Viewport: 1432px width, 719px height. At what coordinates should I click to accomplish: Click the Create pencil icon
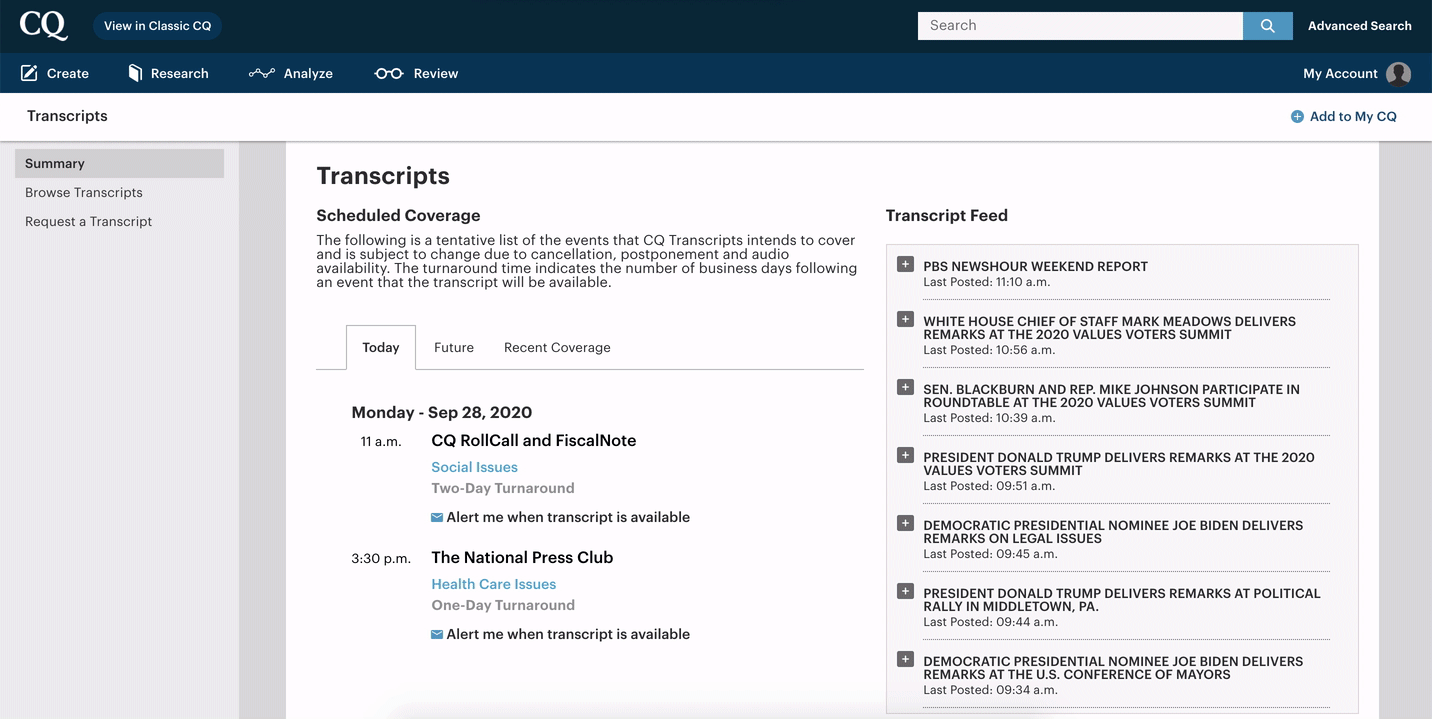pyautogui.click(x=29, y=73)
